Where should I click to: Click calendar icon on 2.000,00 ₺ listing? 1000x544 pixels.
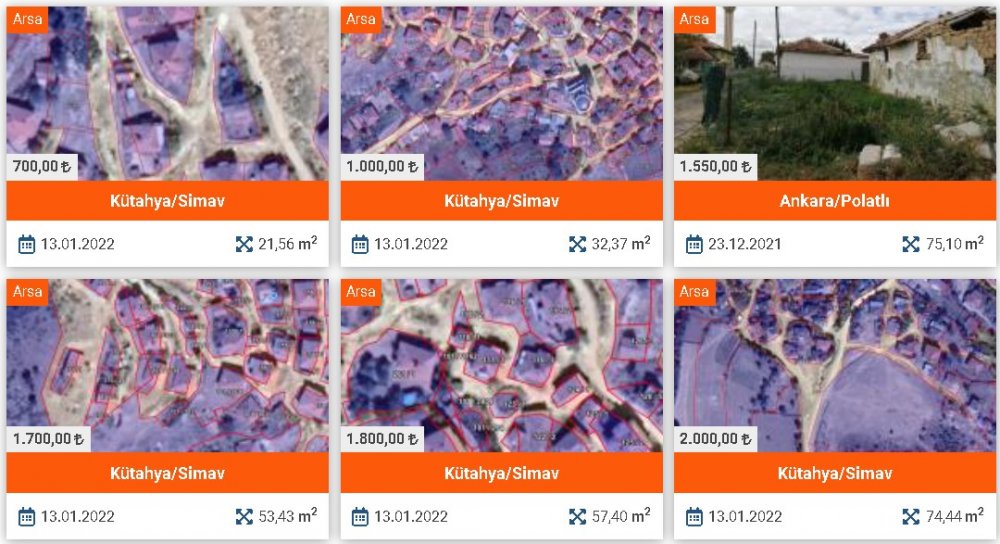coord(694,517)
